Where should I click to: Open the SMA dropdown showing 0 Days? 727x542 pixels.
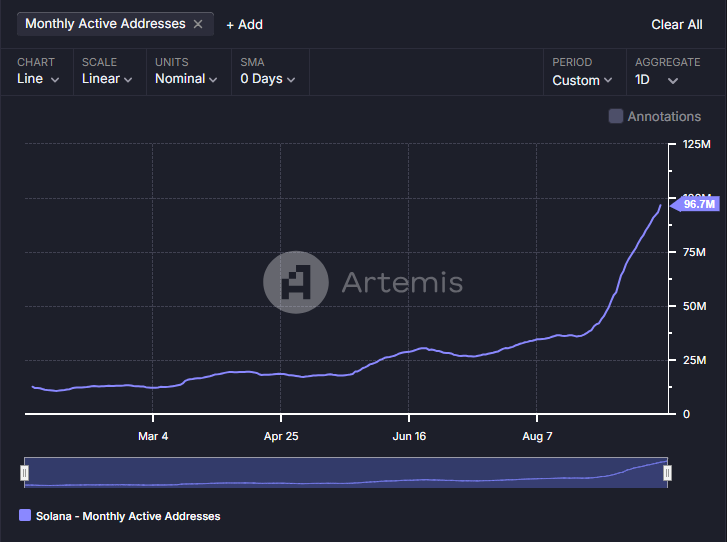tap(268, 79)
